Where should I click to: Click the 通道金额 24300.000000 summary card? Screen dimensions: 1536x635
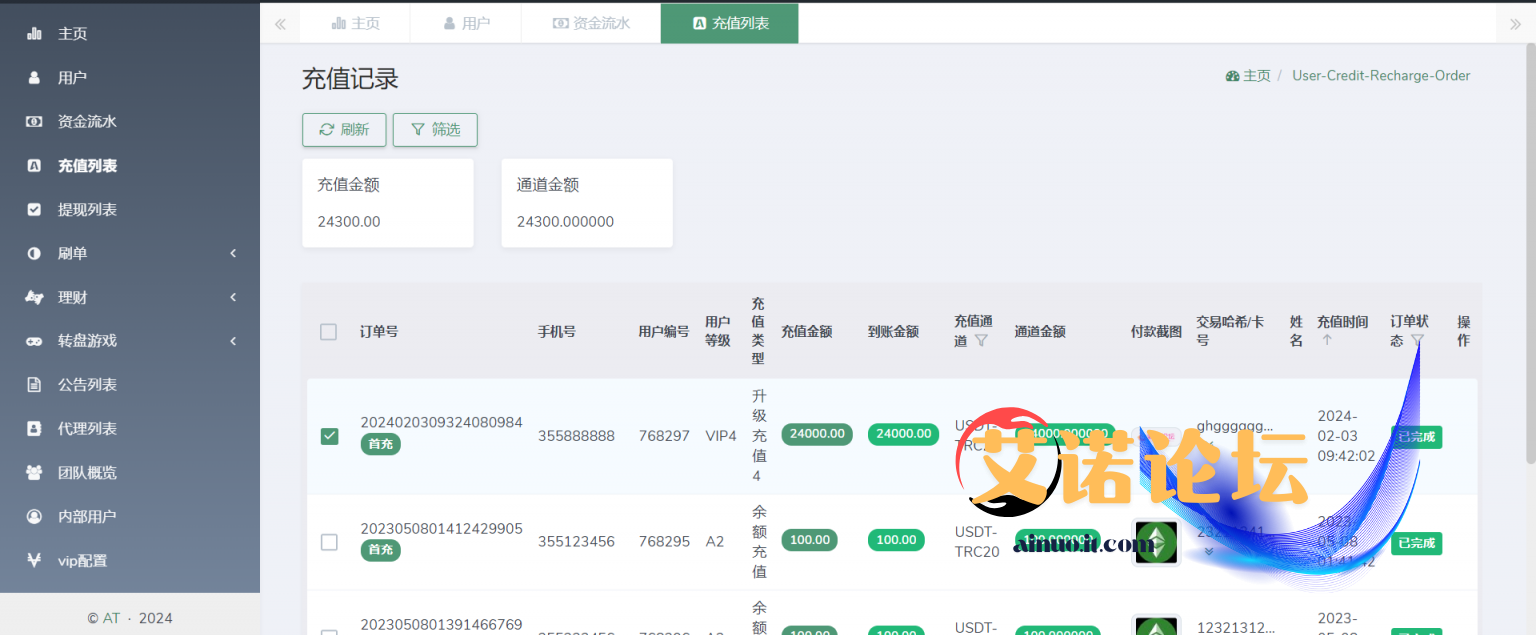[587, 203]
